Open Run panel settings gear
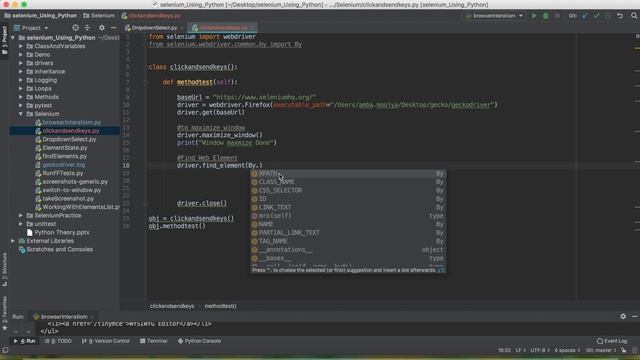Viewport: 640px width, 360px height. click(623, 316)
